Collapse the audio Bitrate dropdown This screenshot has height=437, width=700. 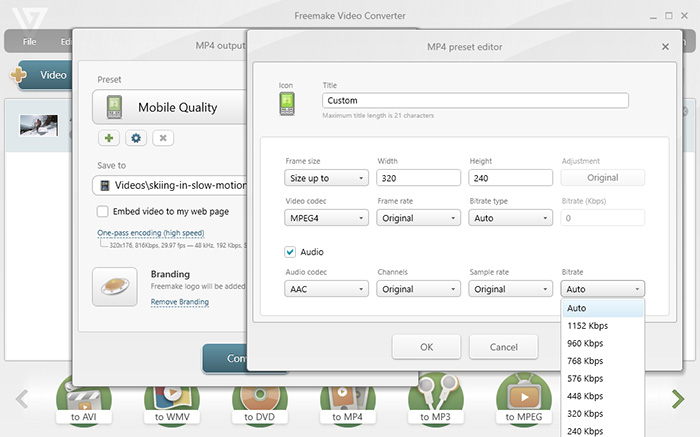602,289
